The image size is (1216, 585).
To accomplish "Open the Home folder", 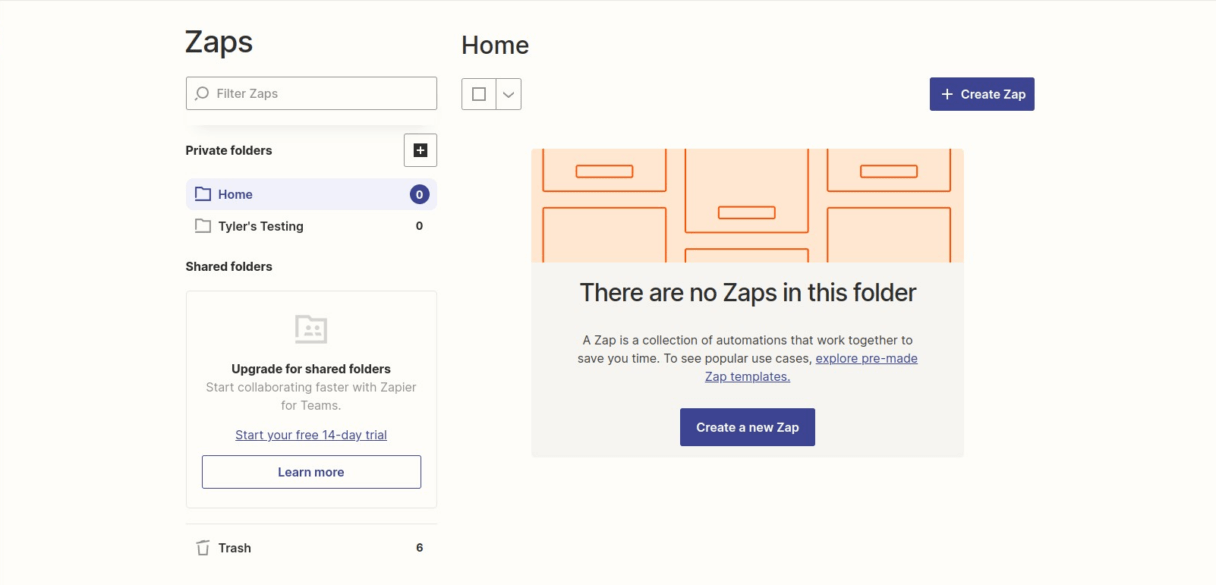I will [311, 194].
